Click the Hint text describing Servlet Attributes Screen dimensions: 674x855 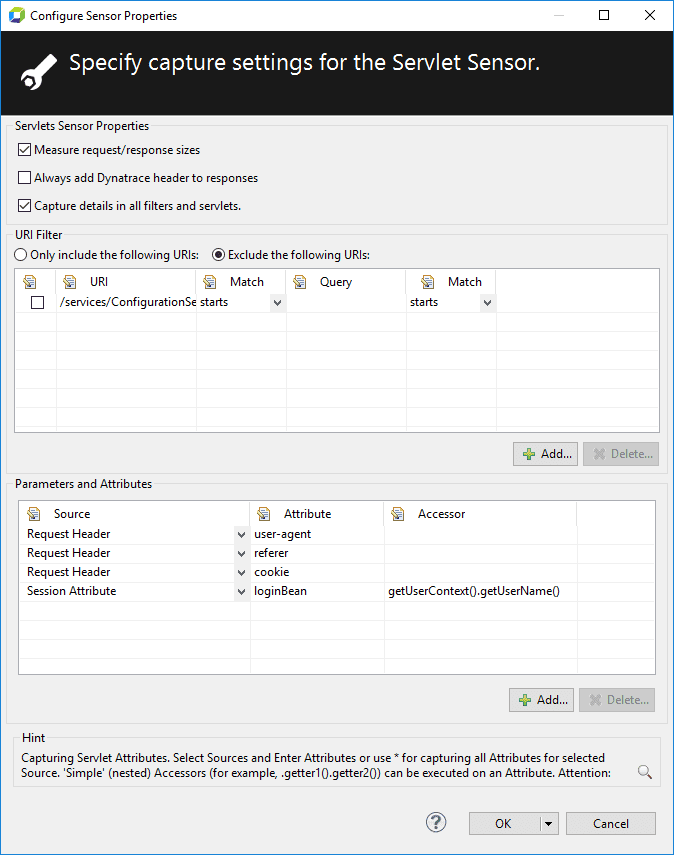[316, 765]
